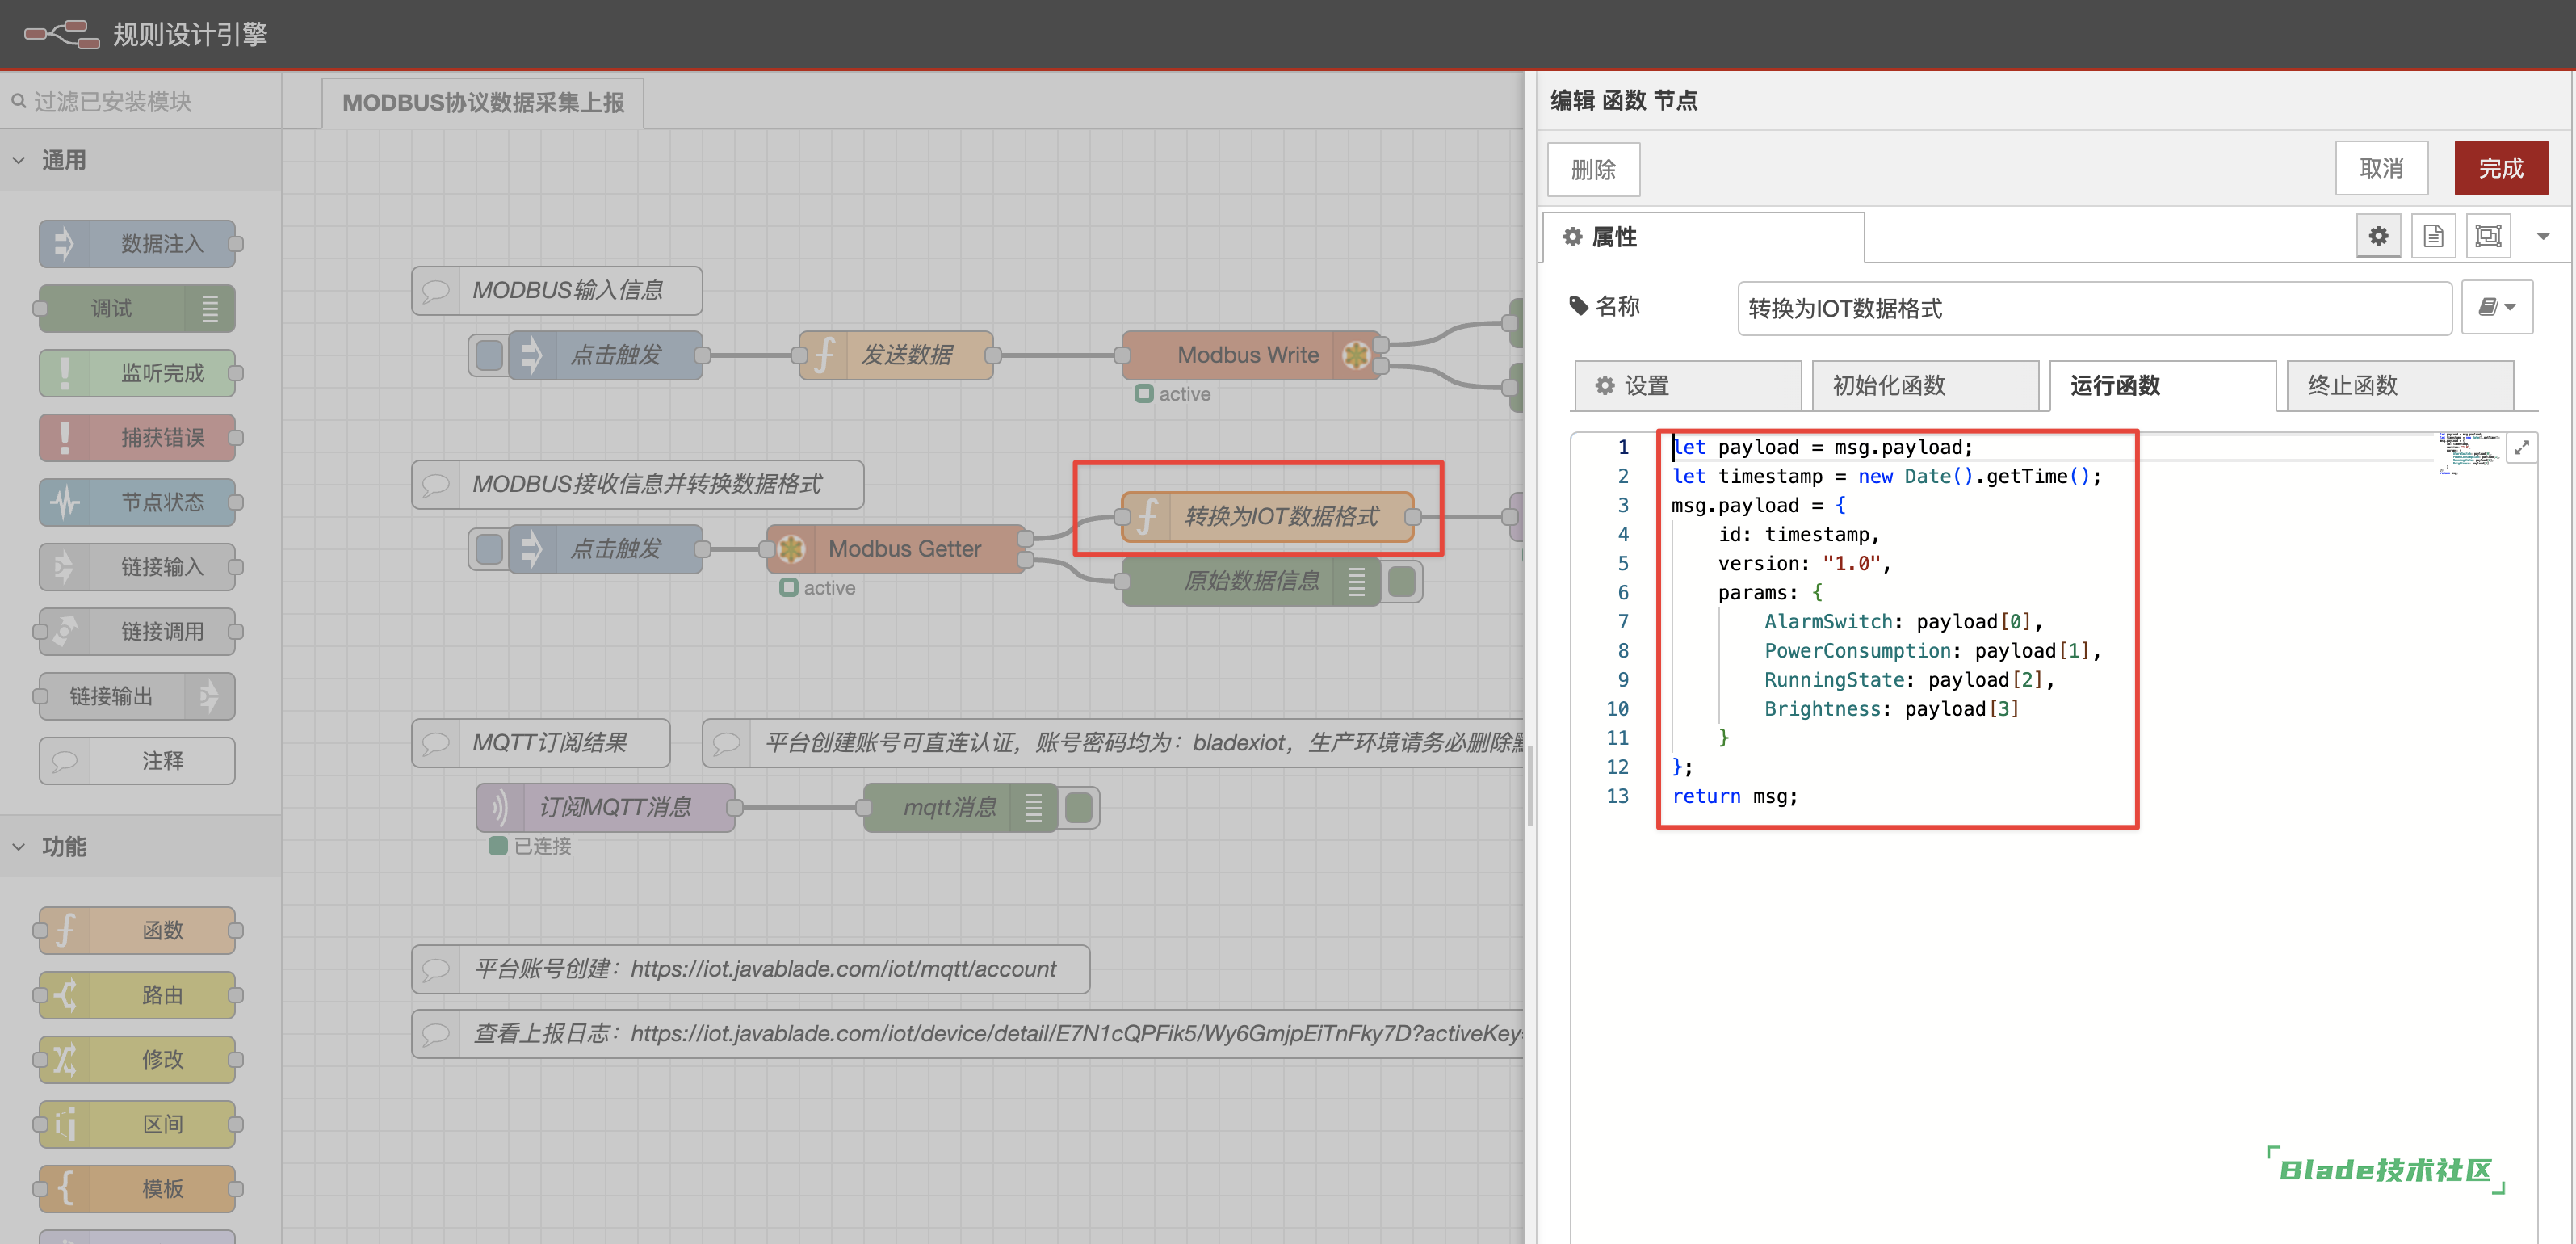Viewport: 2576px width, 1244px height.
Task: Switch to the 初始化函数 tab
Action: click(x=1925, y=385)
